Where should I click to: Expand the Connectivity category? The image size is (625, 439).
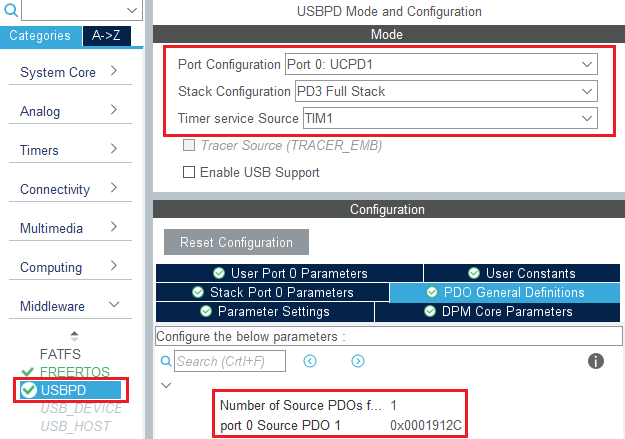(70, 189)
